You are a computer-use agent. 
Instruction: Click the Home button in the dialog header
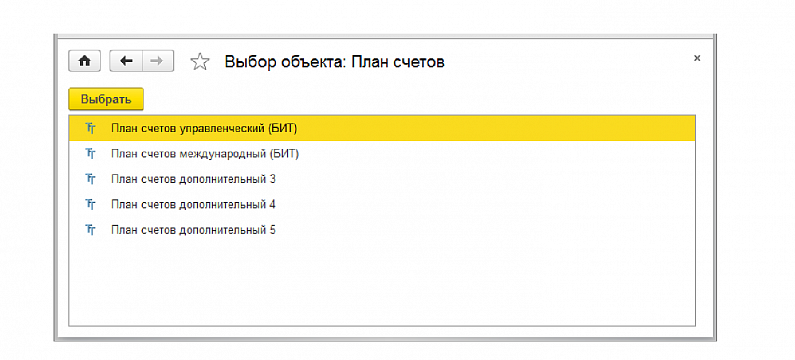click(x=85, y=61)
